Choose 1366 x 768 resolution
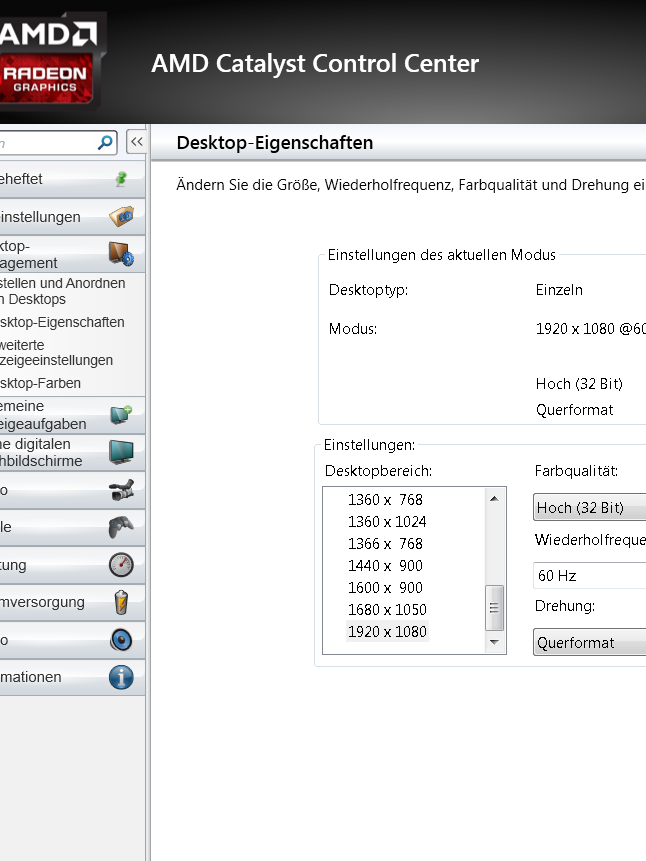This screenshot has width=646, height=861. click(385, 544)
